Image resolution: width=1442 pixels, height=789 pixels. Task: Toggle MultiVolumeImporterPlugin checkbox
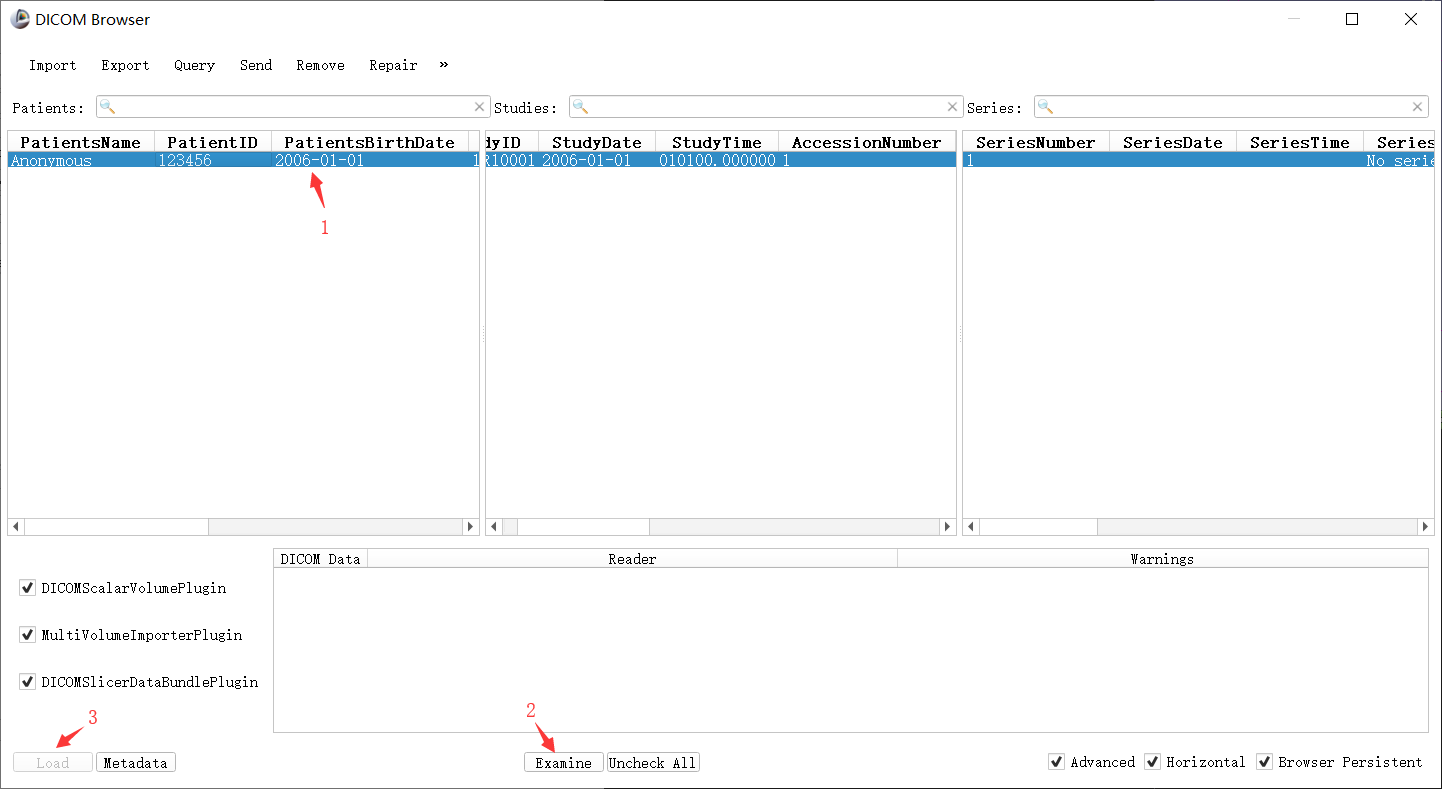click(28, 635)
